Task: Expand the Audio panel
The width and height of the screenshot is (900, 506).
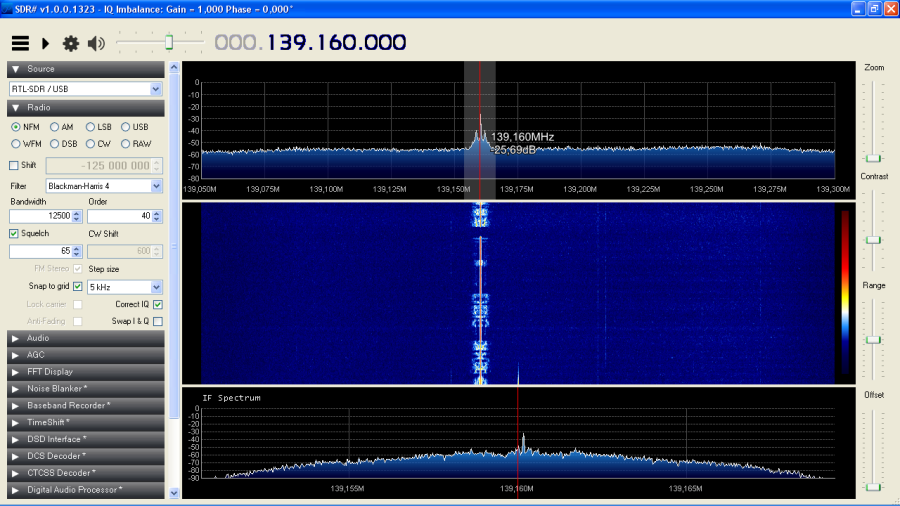Action: (x=86, y=338)
